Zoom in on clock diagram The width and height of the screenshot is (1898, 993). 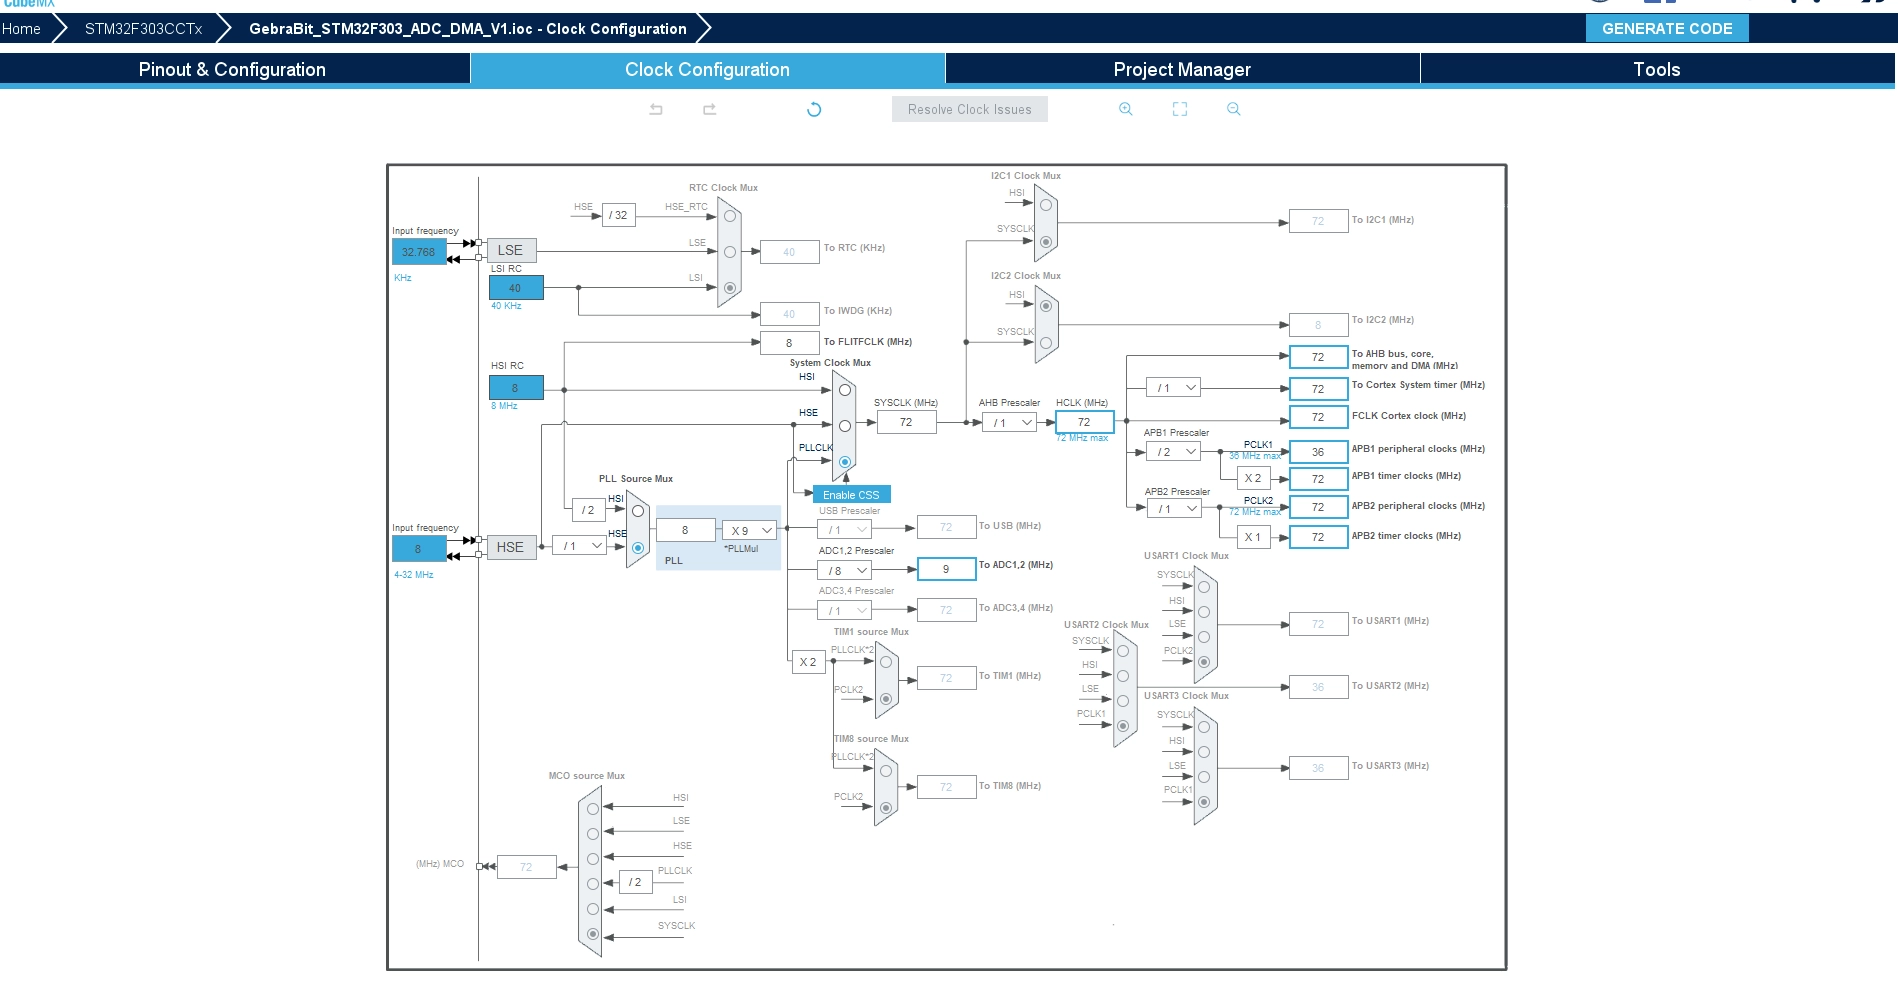pyautogui.click(x=1126, y=109)
